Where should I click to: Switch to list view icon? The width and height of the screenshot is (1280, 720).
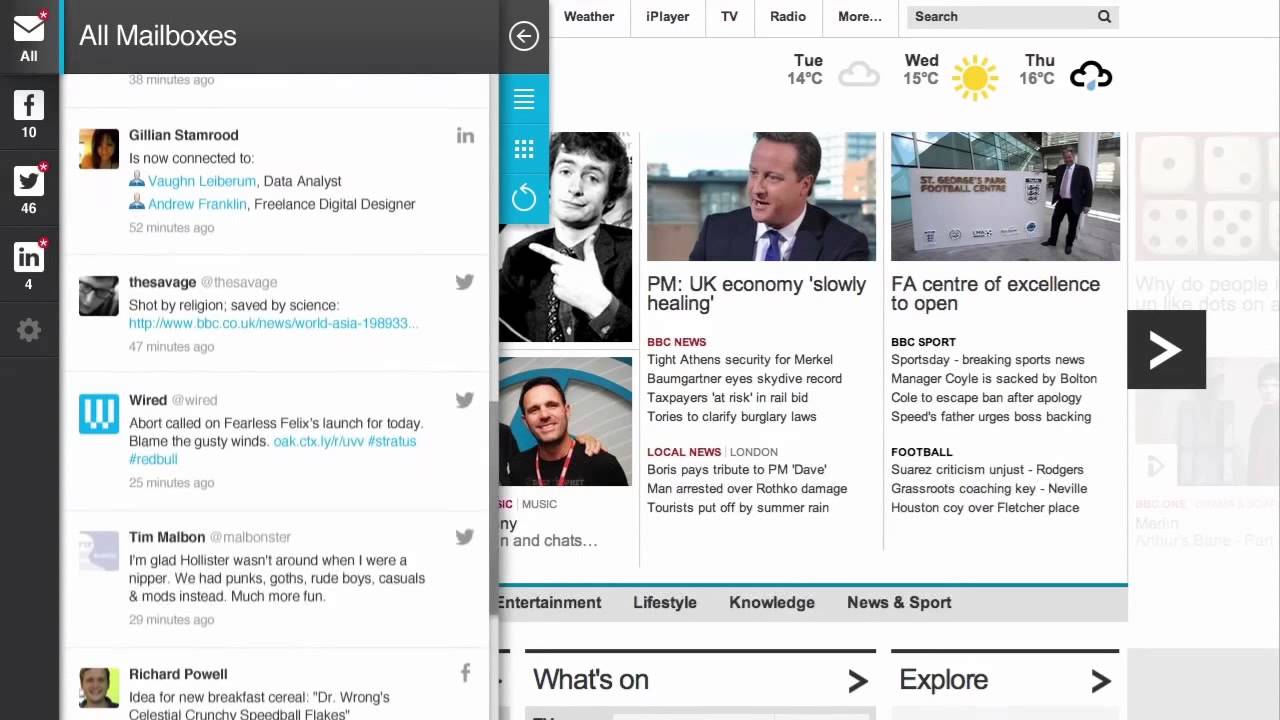(524, 99)
